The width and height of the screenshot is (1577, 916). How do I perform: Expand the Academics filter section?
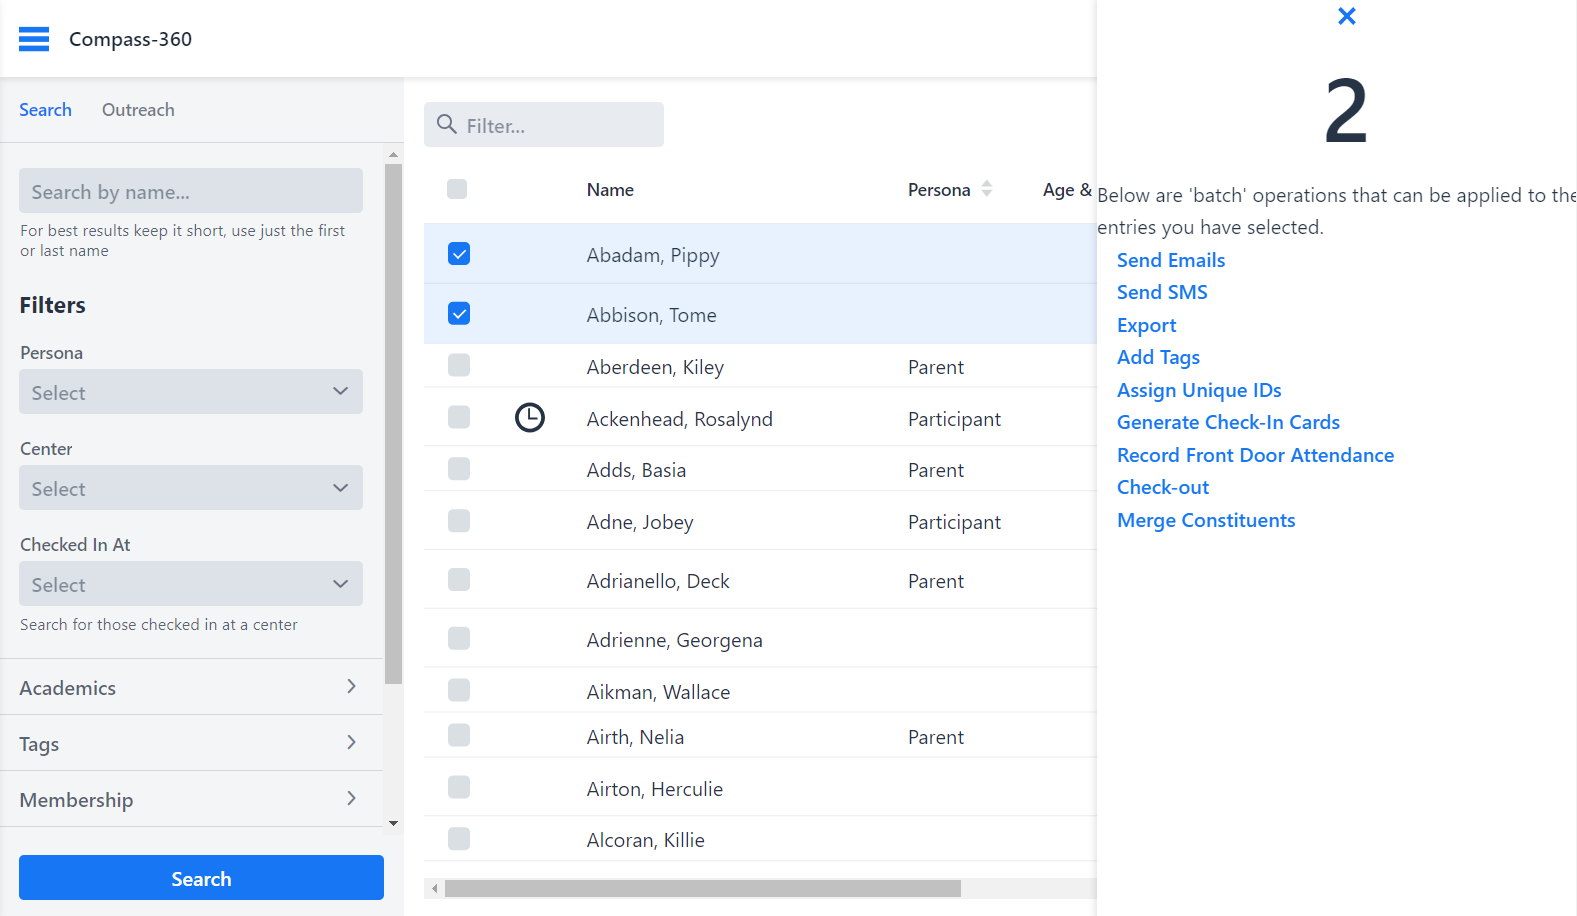(x=190, y=687)
